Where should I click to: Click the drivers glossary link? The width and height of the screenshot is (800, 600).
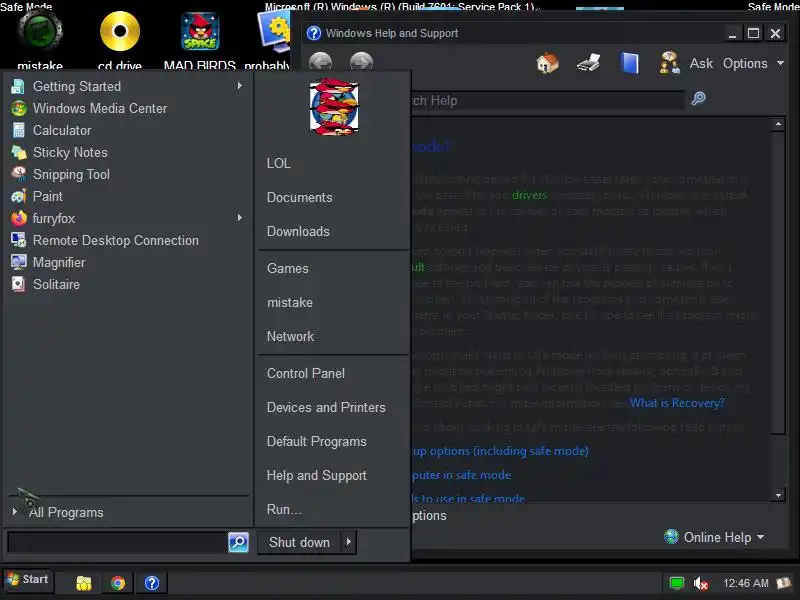click(529, 195)
